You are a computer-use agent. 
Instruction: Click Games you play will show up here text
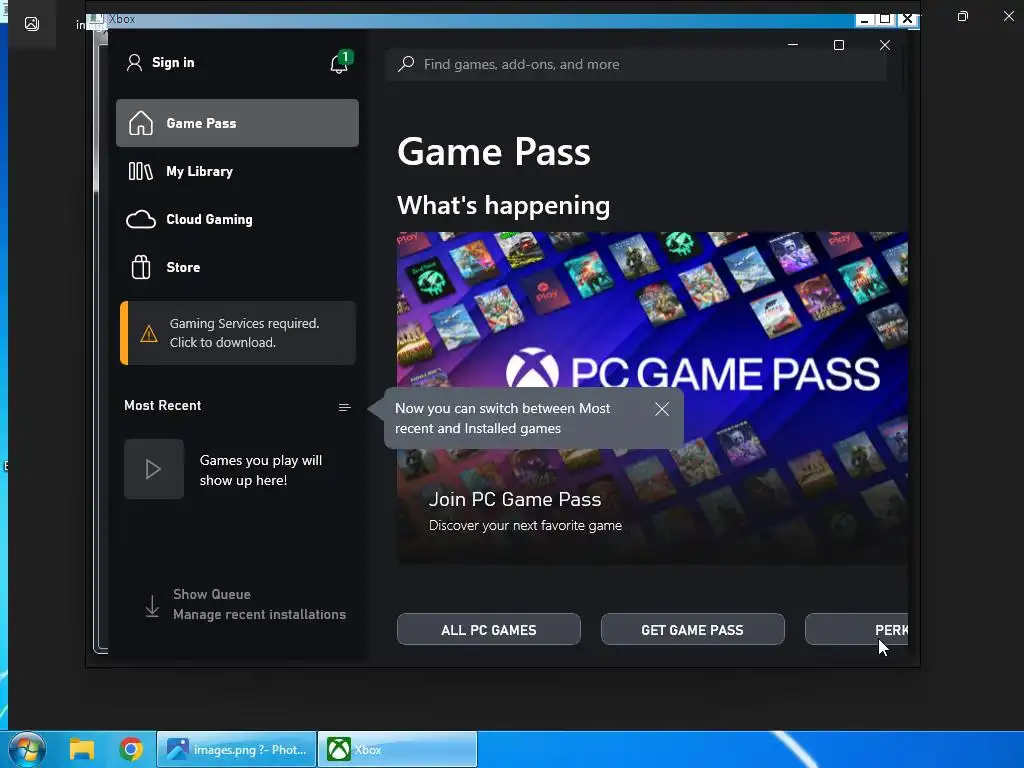click(x=261, y=470)
